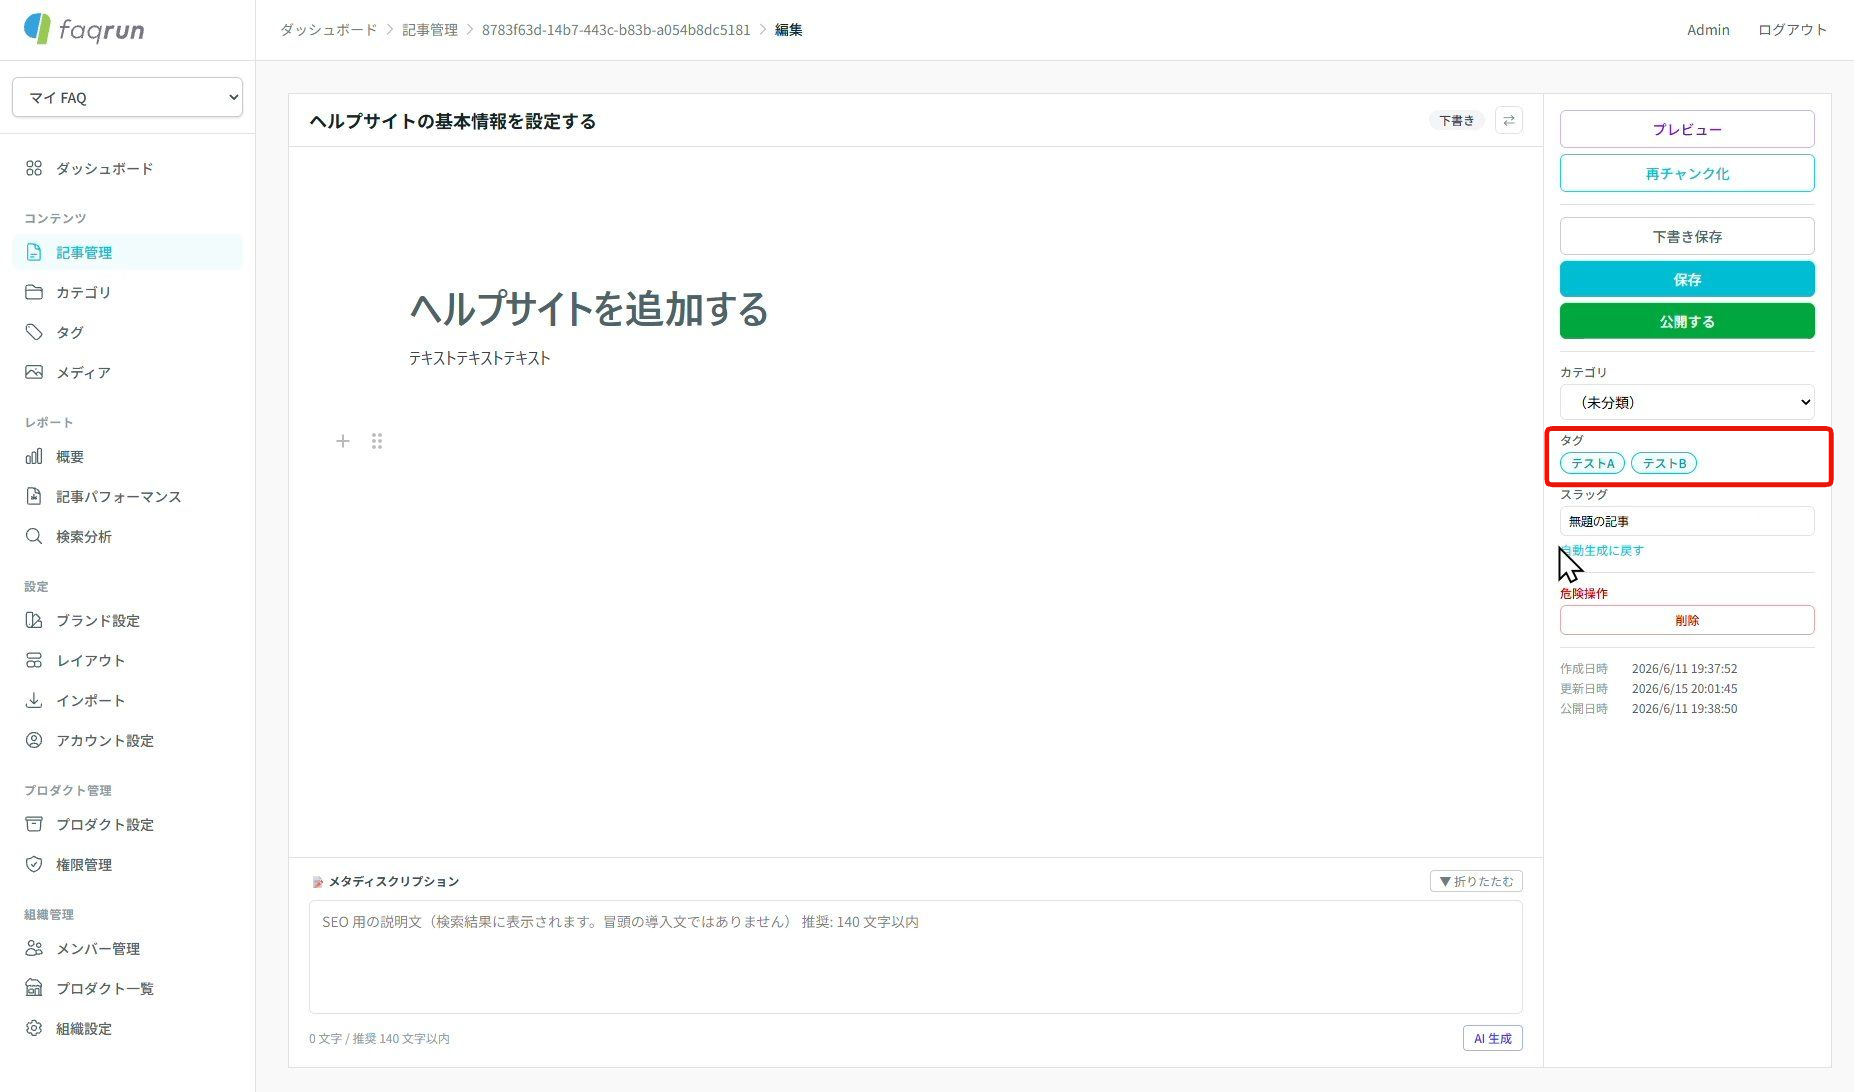Click the 再チャンク化 button

click(x=1687, y=173)
